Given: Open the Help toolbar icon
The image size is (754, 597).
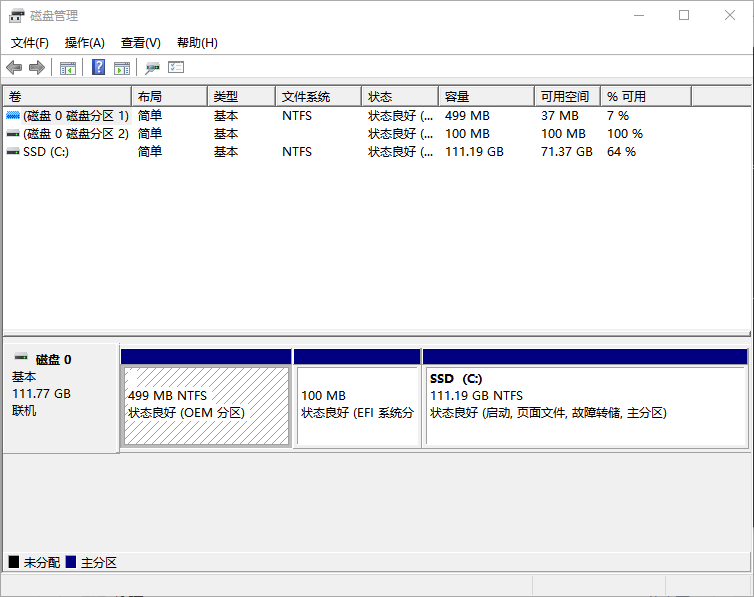Looking at the screenshot, I should tap(99, 67).
